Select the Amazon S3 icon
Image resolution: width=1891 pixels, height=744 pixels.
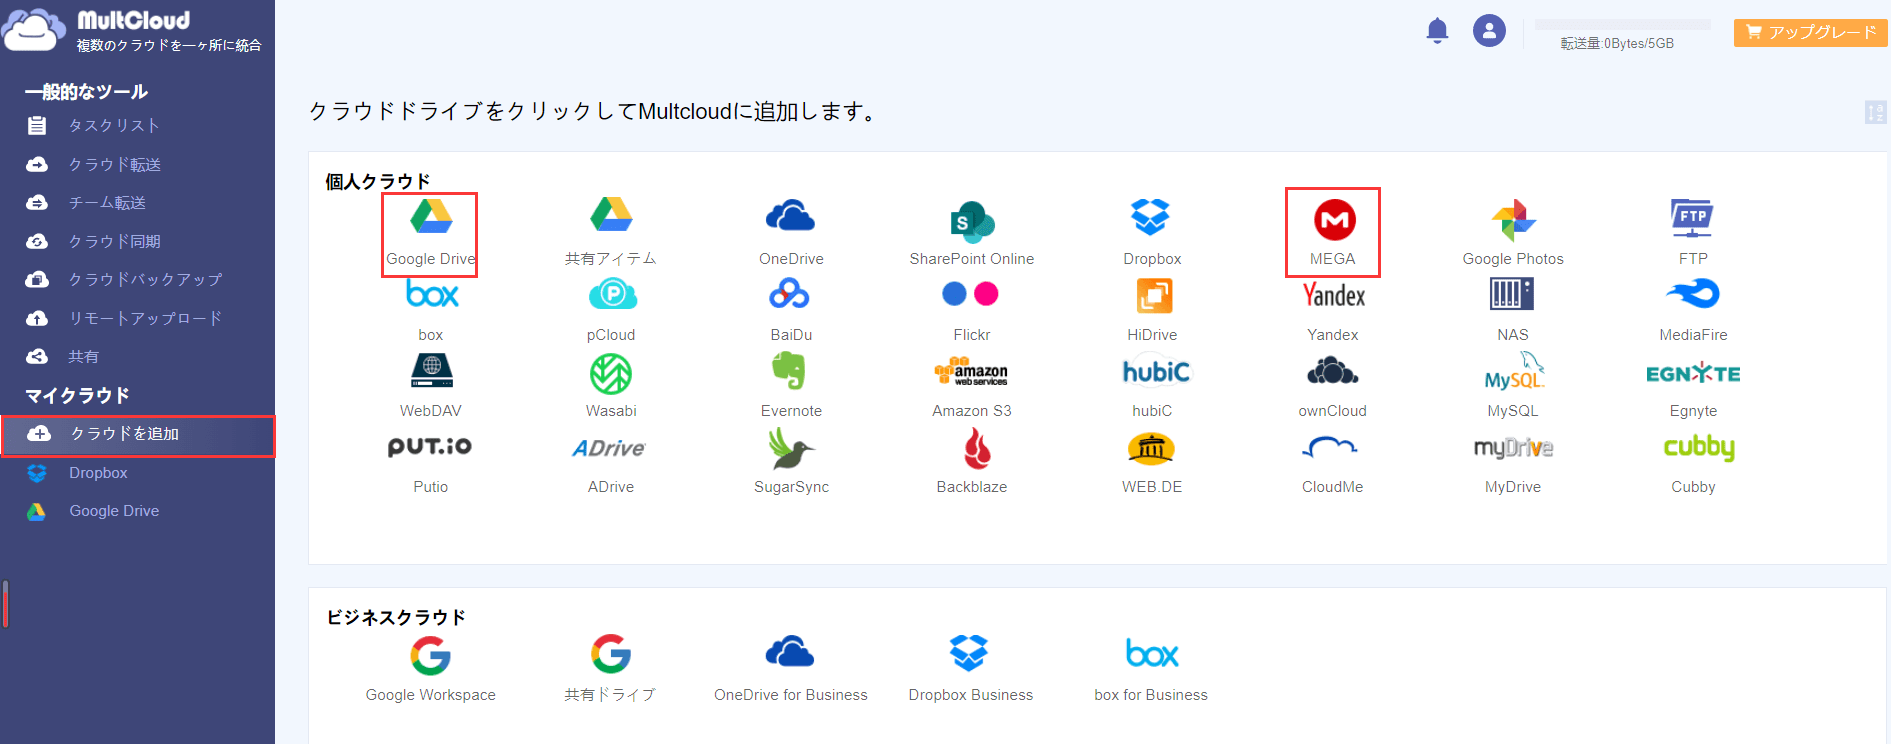tap(971, 372)
